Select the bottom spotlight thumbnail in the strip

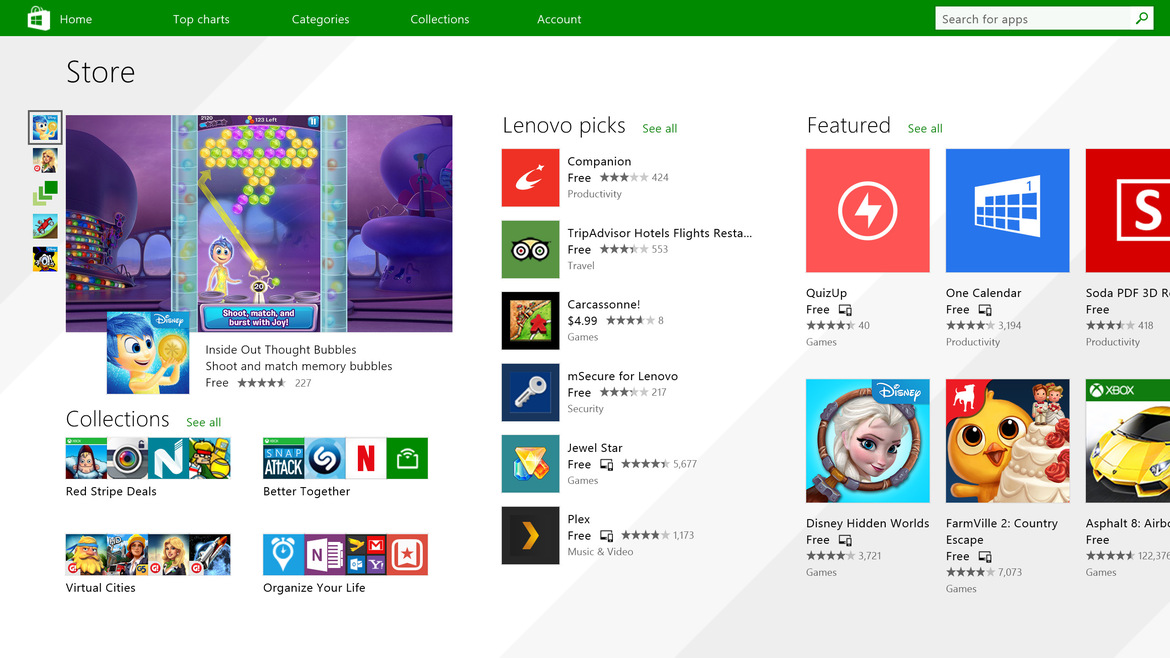pos(45,259)
